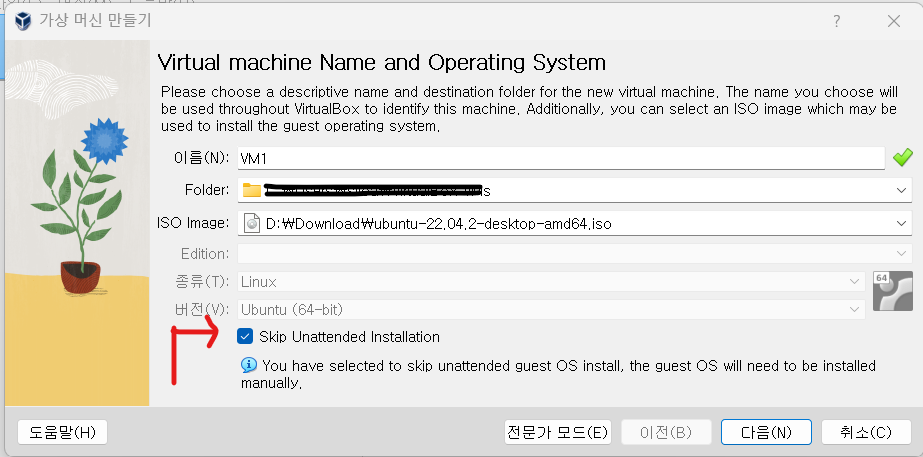The height and width of the screenshot is (457, 923).
Task: Close the dialog with the X button
Action: click(894, 21)
